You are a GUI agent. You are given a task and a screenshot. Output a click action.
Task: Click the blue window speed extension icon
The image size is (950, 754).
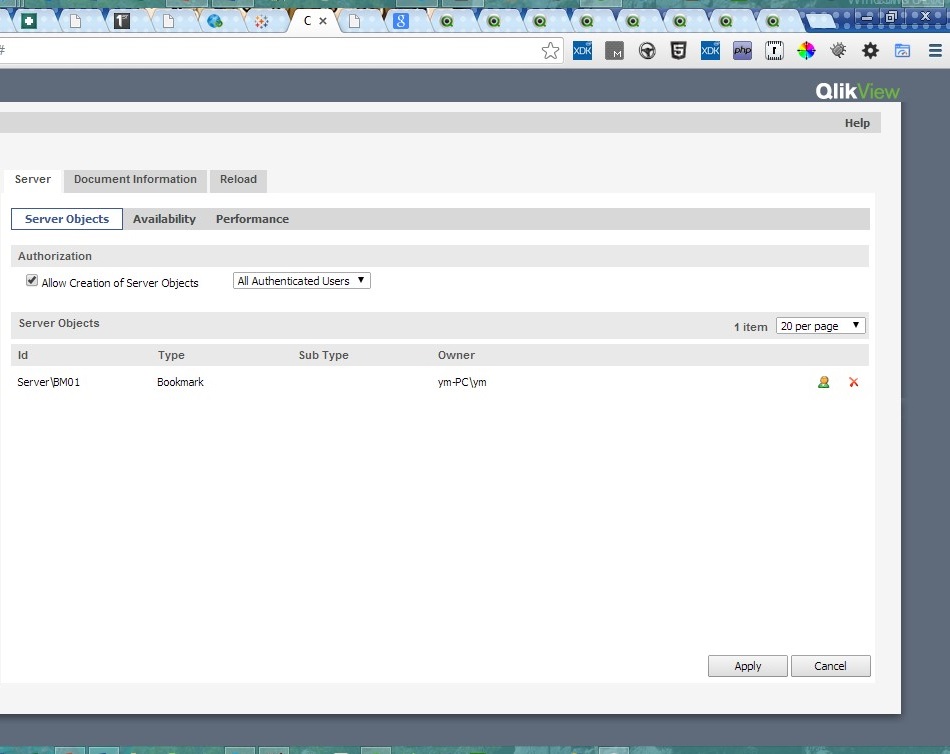pos(903,51)
